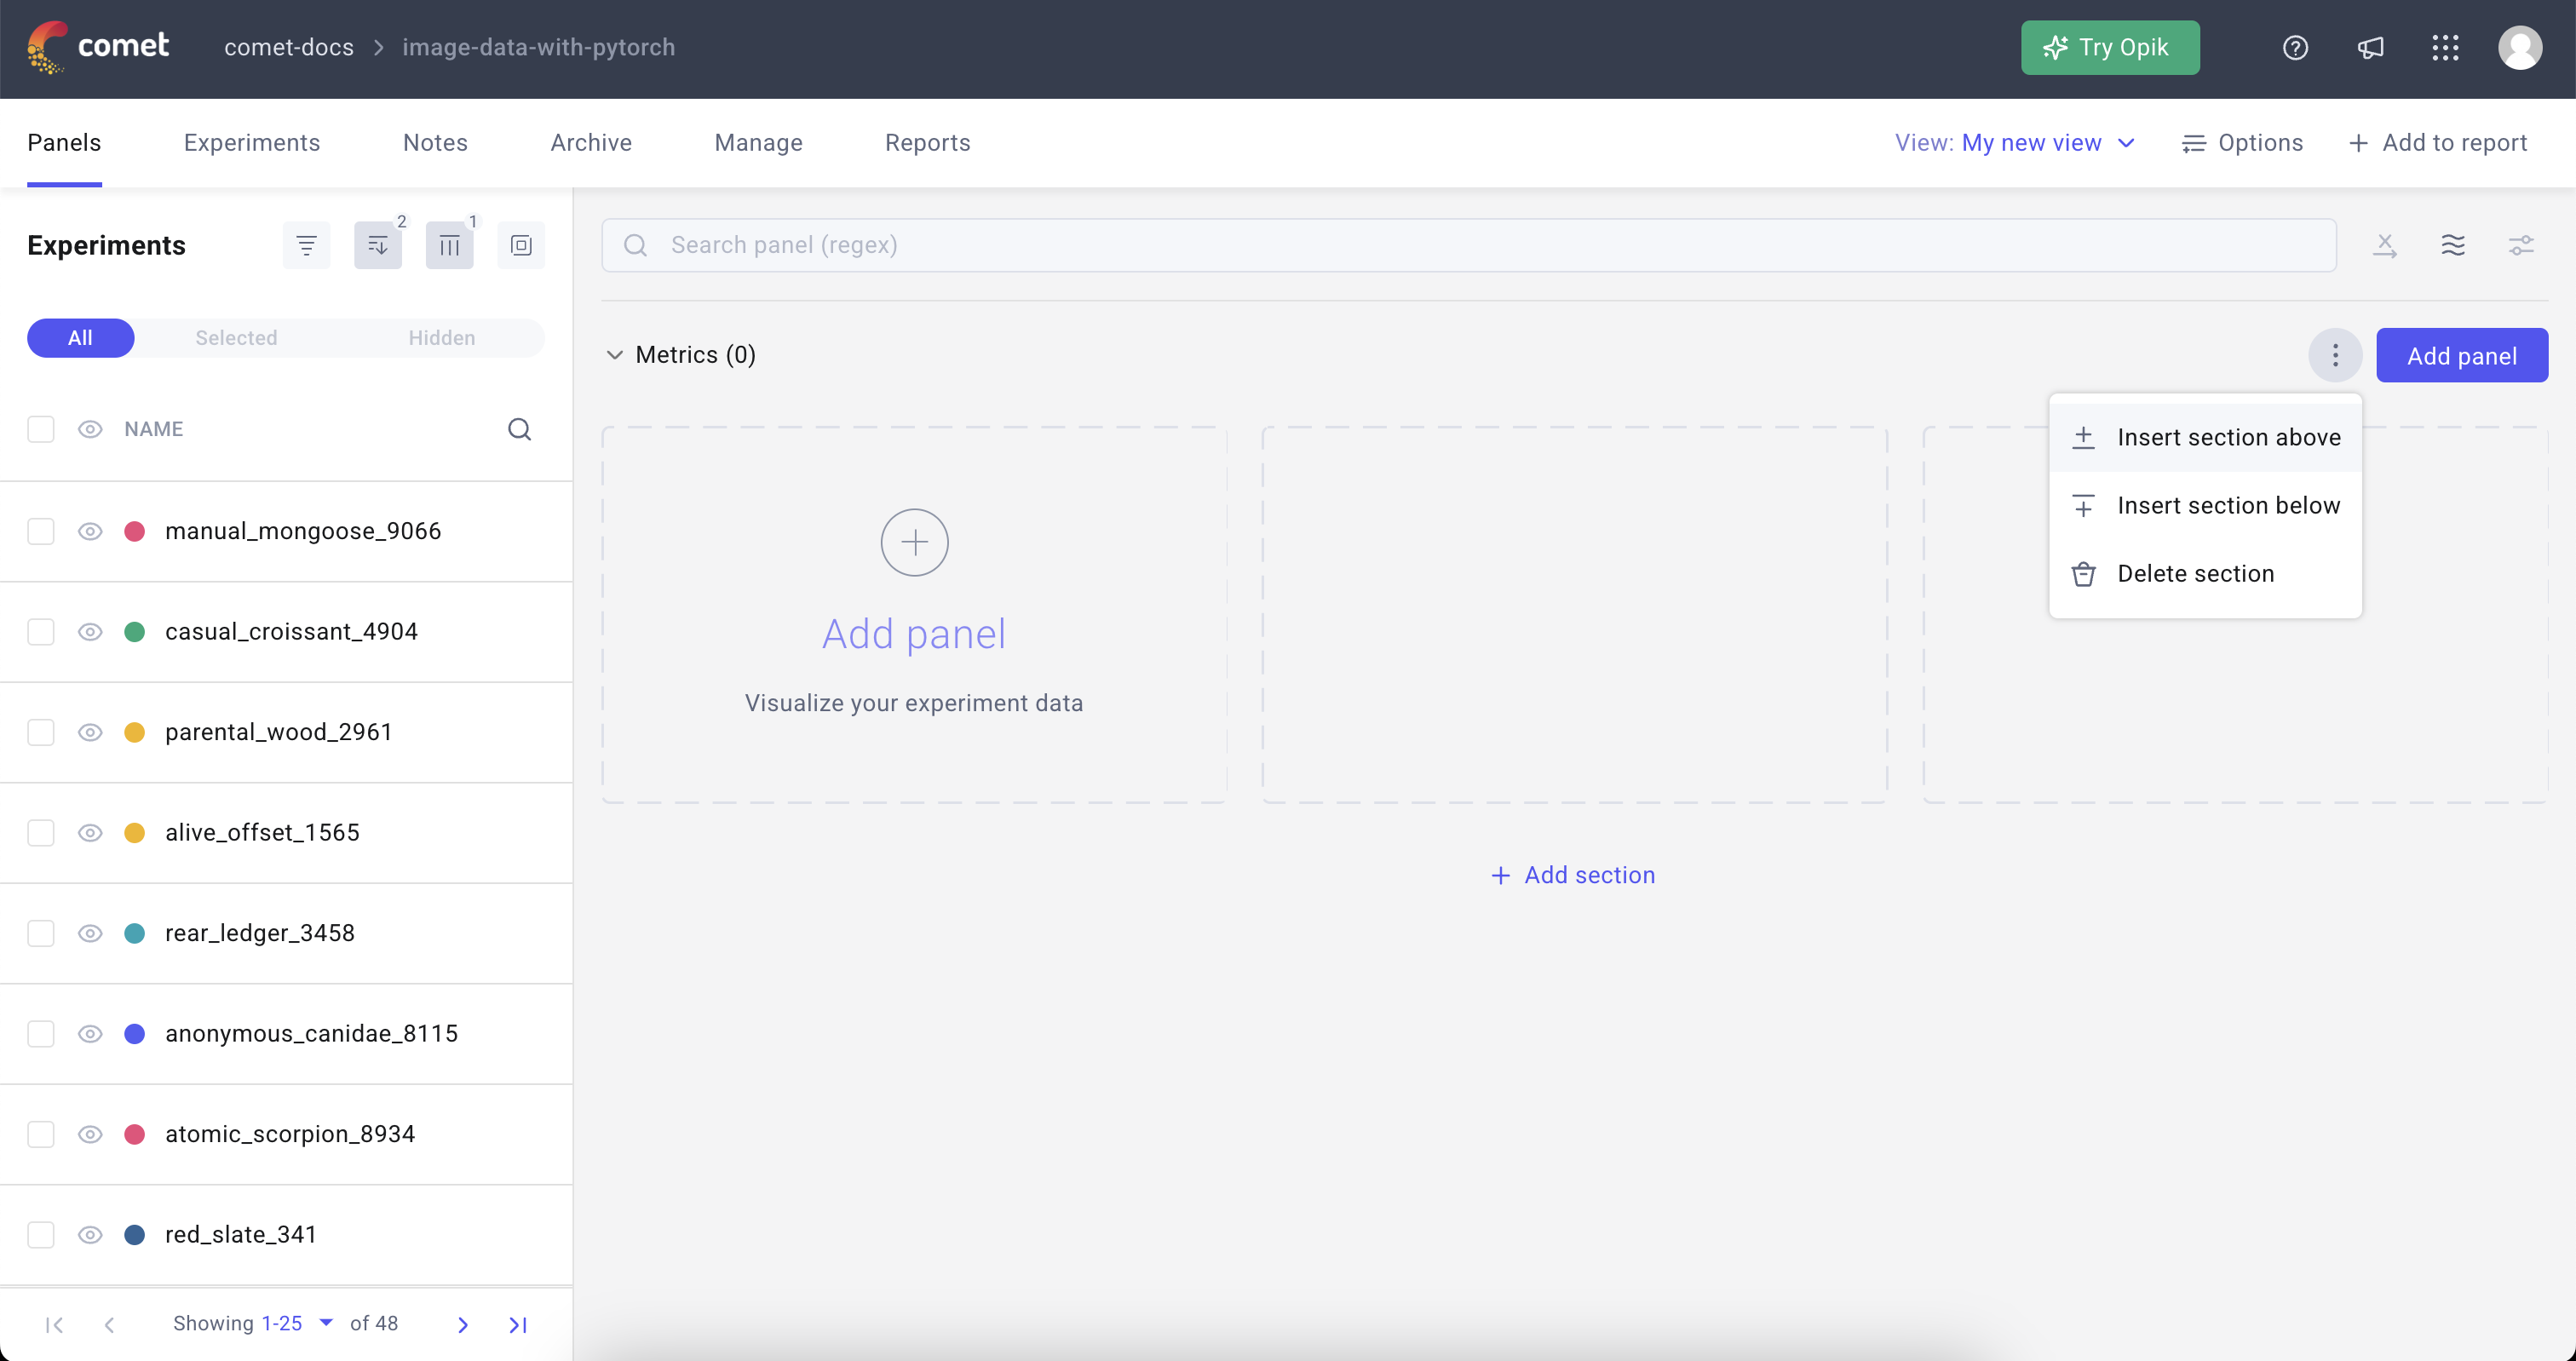Viewport: 2576px width, 1361px height.
Task: Collapse the Metrics section
Action: click(x=615, y=355)
